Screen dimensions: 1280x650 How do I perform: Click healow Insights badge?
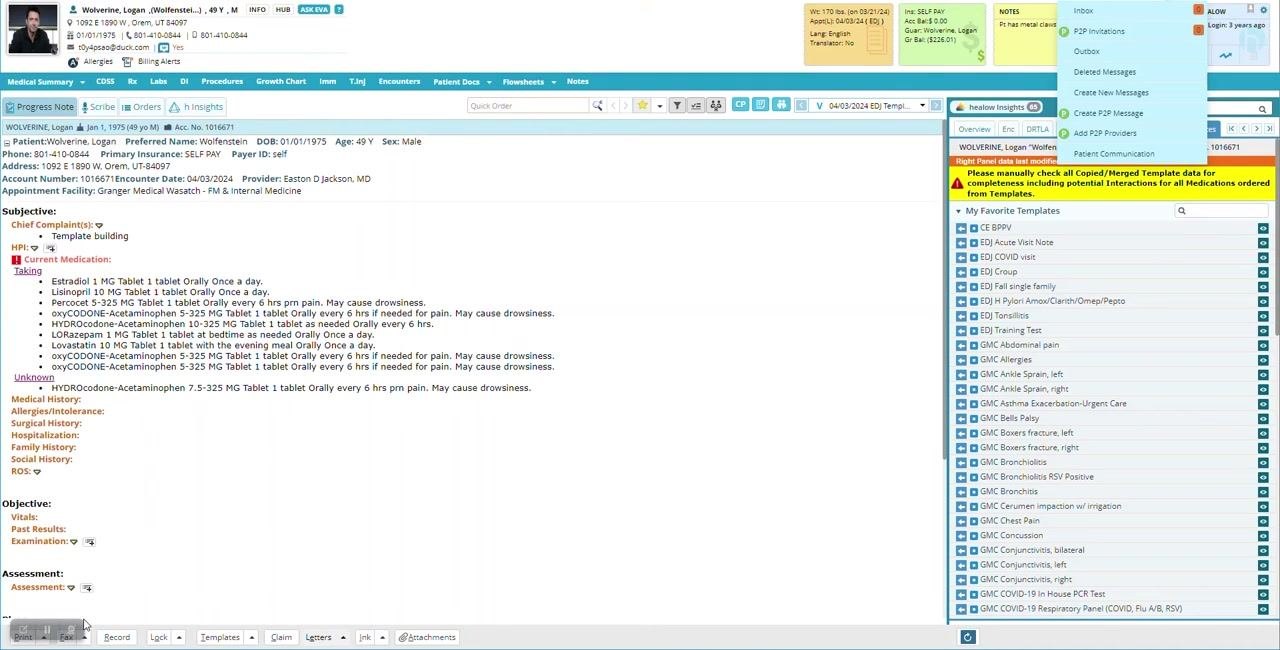pyautogui.click(x=999, y=107)
